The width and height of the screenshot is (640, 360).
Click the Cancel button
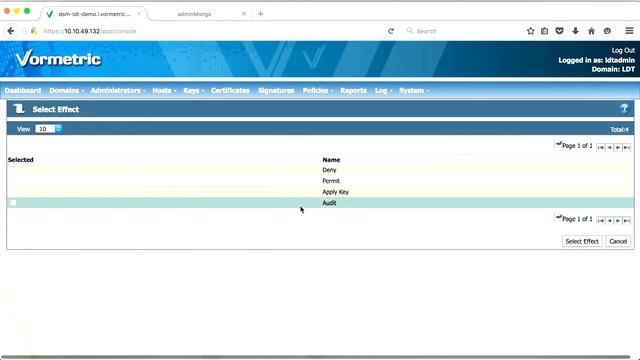(x=618, y=241)
